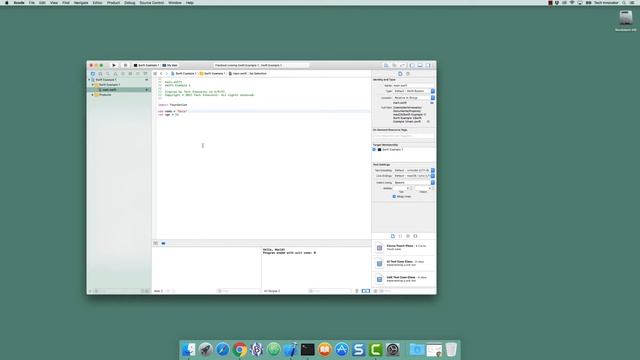Open the file Type dropdown
The image size is (640, 360).
[414, 91]
